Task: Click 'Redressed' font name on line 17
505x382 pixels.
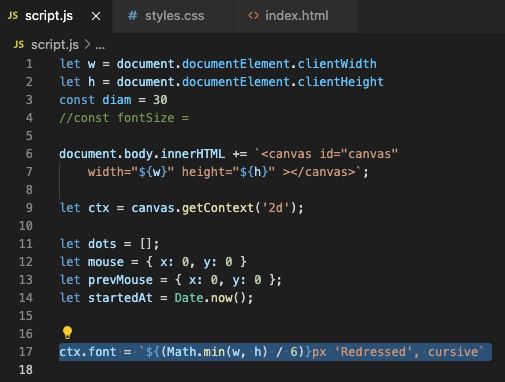Action: [x=374, y=352]
